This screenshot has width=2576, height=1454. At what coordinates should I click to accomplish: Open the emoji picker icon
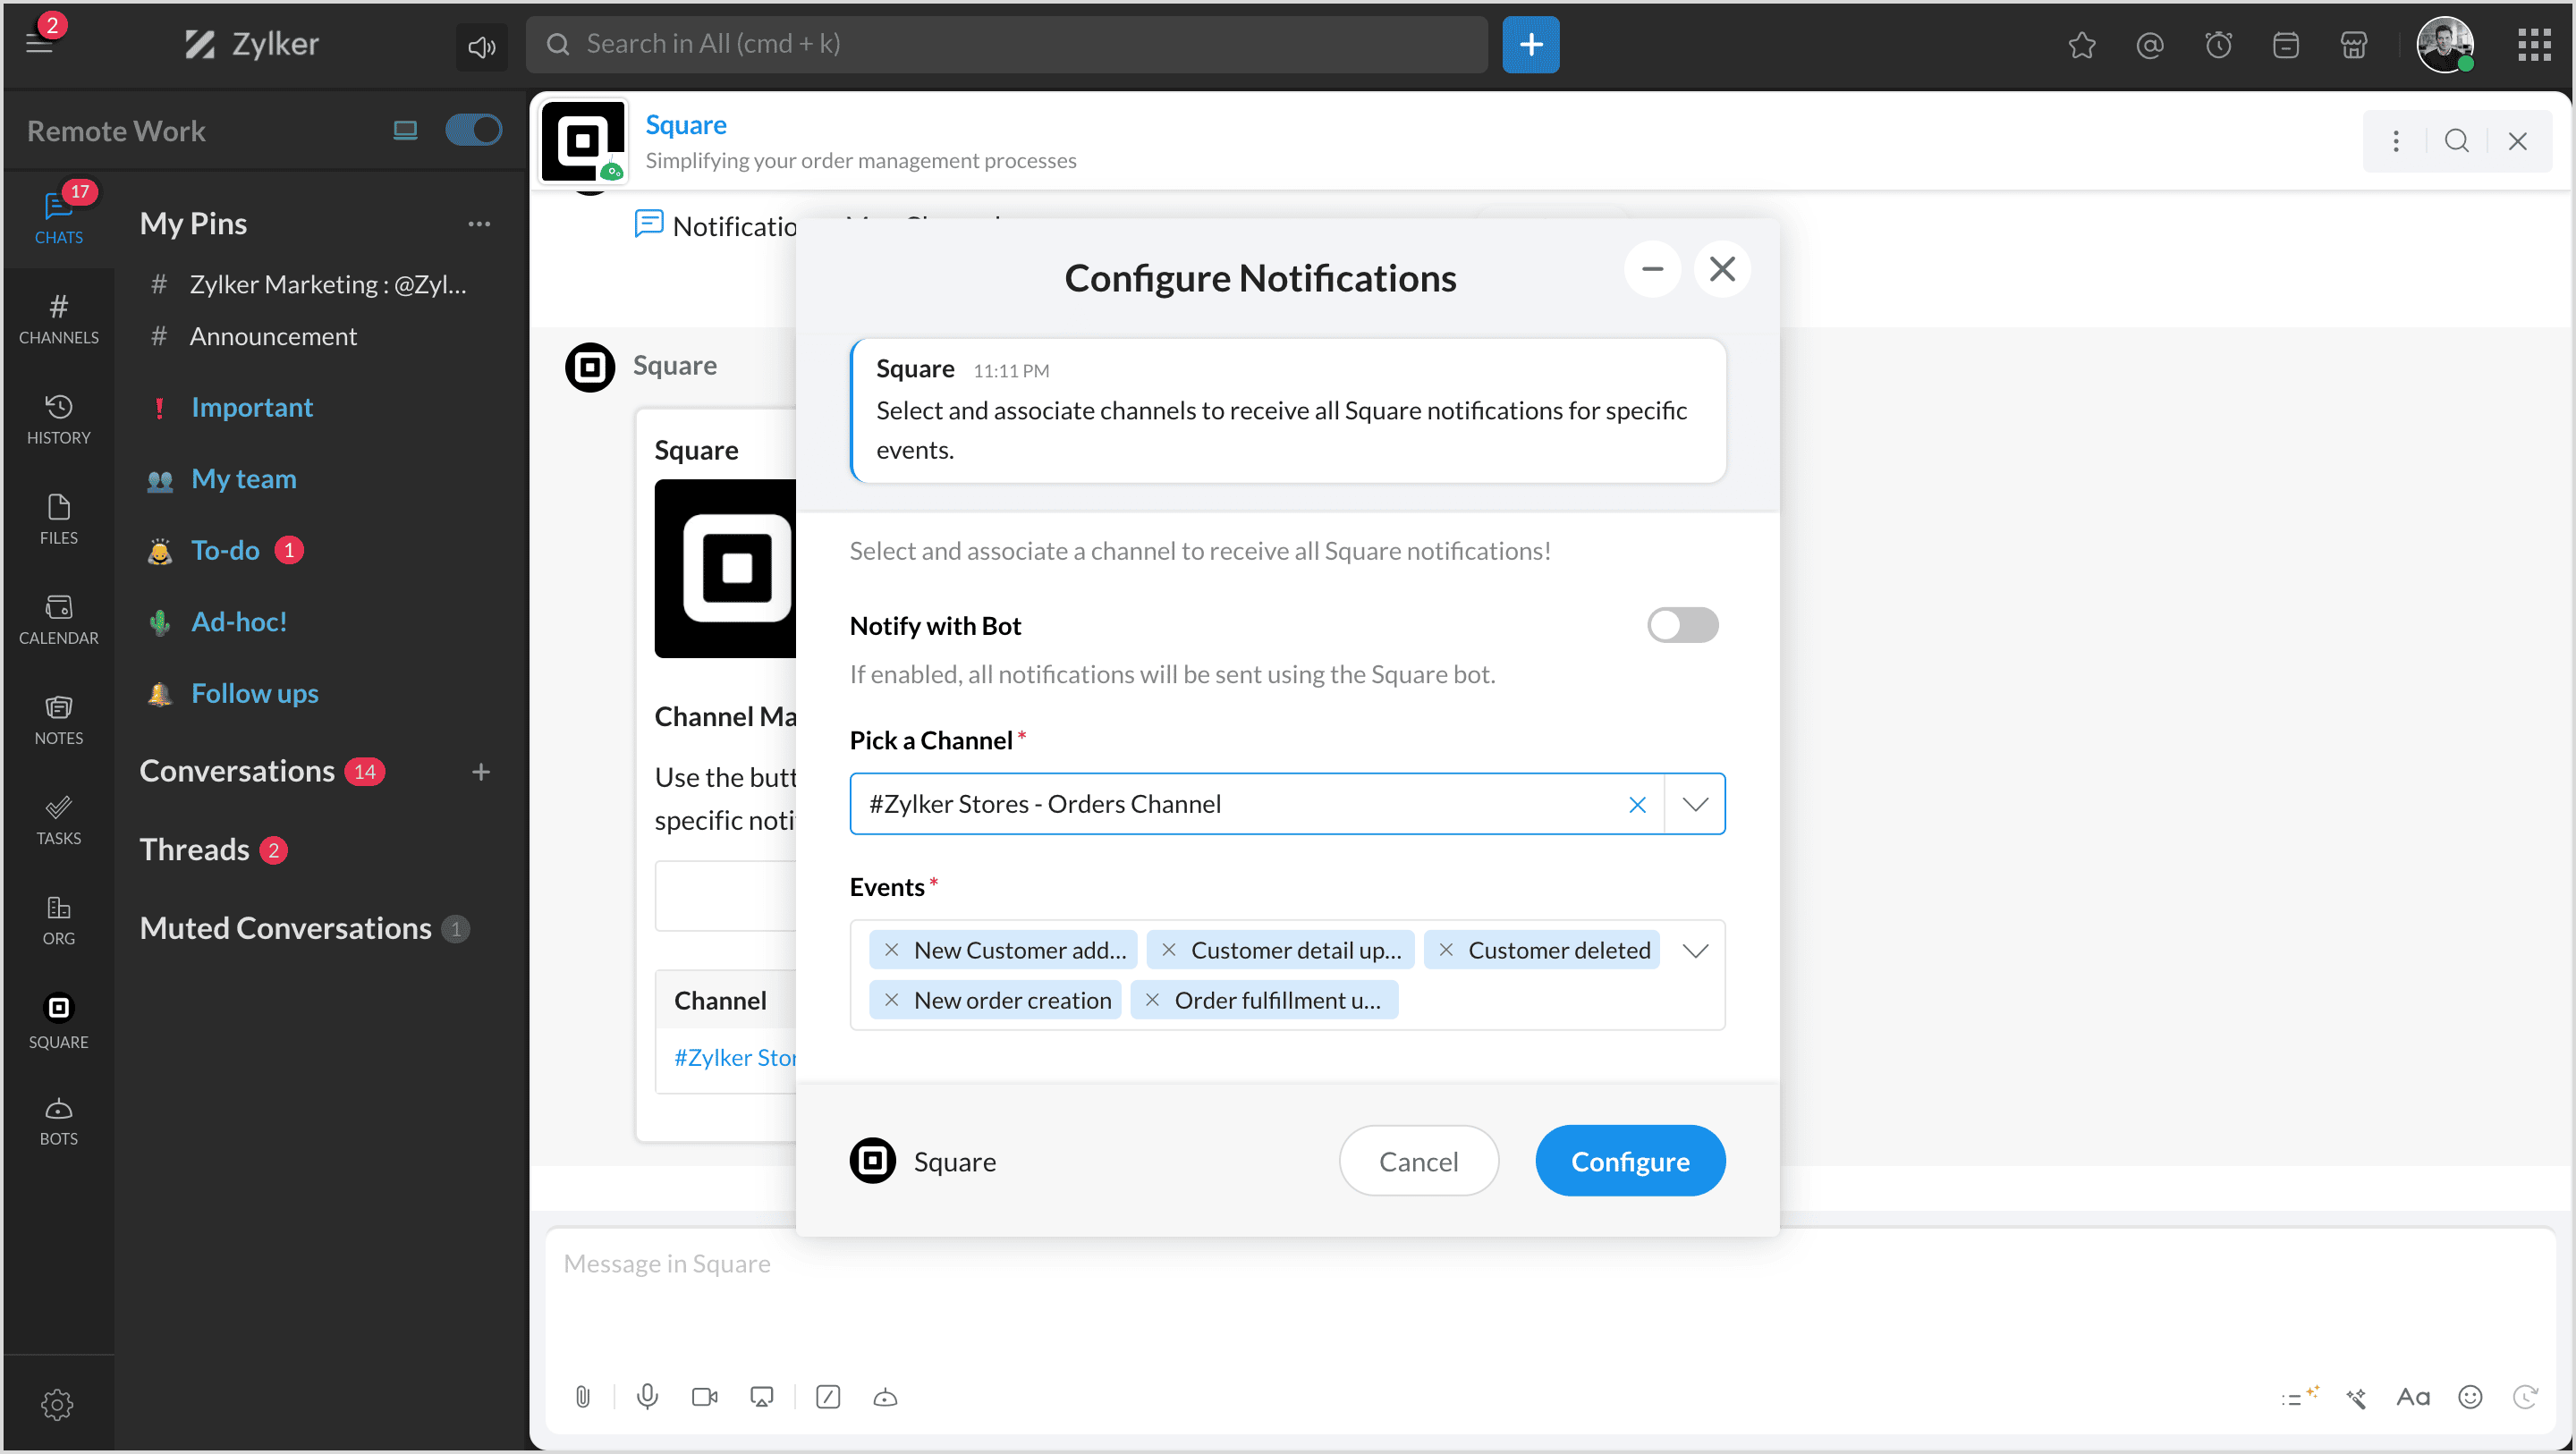coord(2470,1396)
